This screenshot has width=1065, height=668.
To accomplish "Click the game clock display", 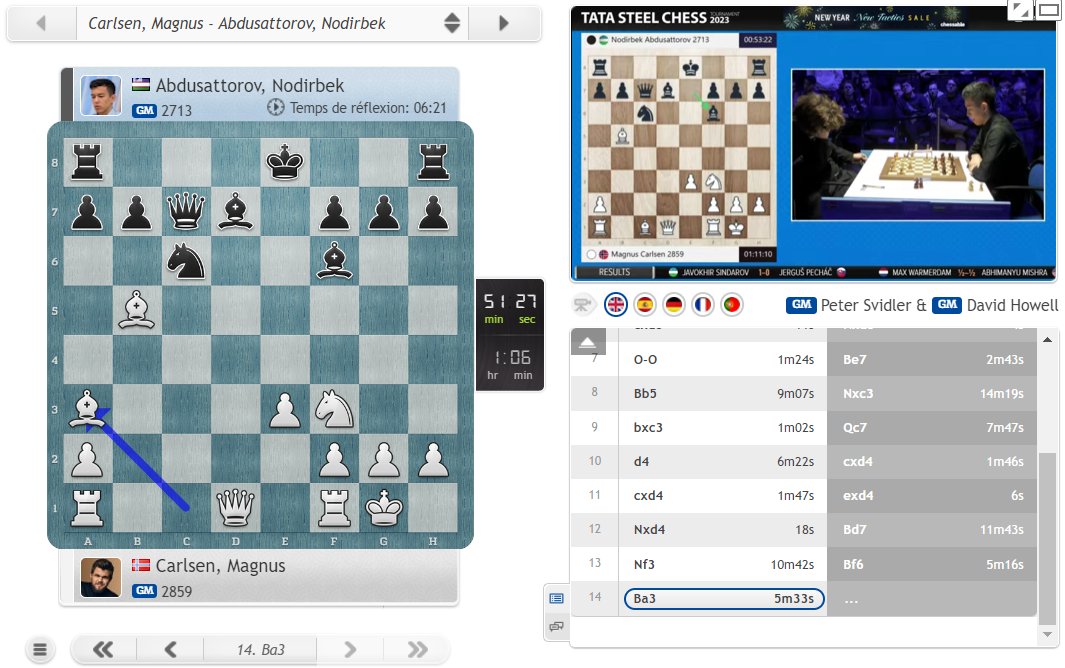I will pyautogui.click(x=510, y=335).
